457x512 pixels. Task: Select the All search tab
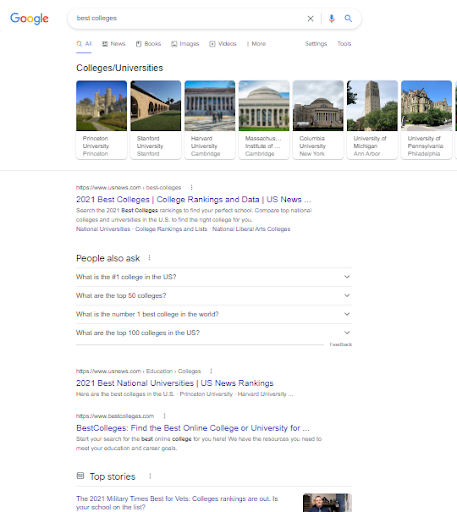(x=84, y=44)
